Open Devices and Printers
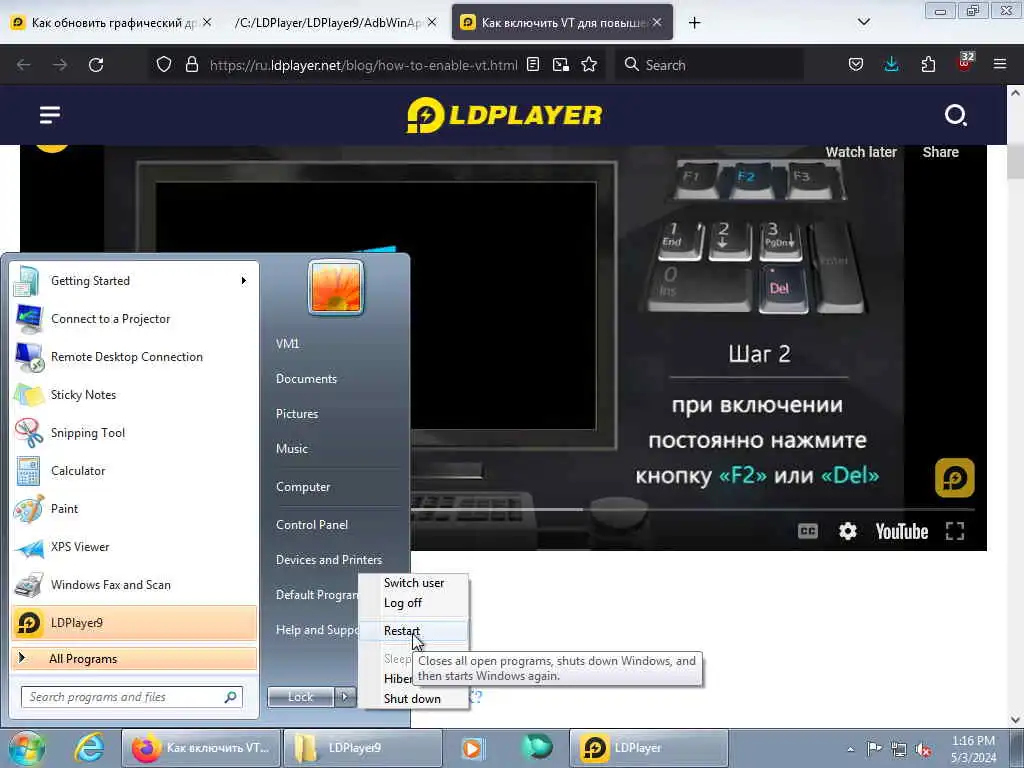Image resolution: width=1024 pixels, height=768 pixels. click(x=328, y=560)
